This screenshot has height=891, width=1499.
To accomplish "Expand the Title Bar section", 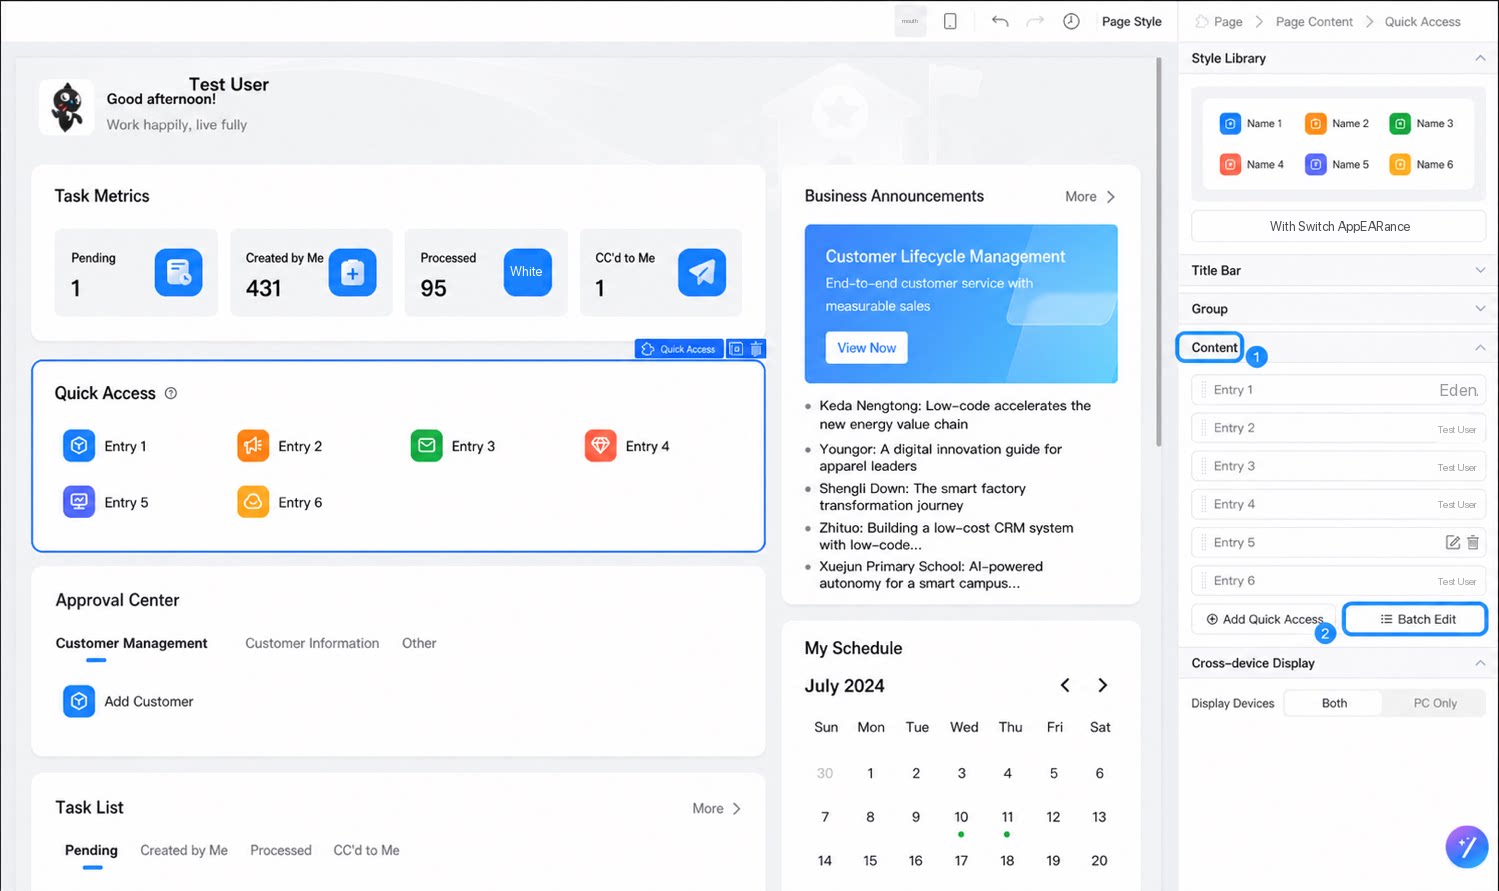I will [x=1338, y=270].
